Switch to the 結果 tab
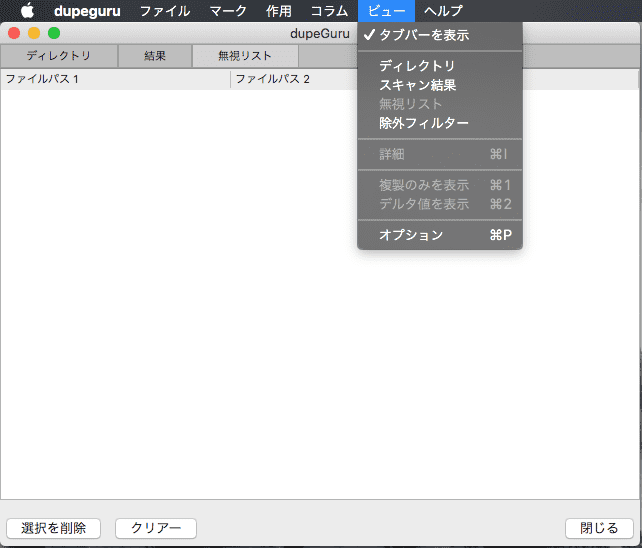 click(155, 56)
